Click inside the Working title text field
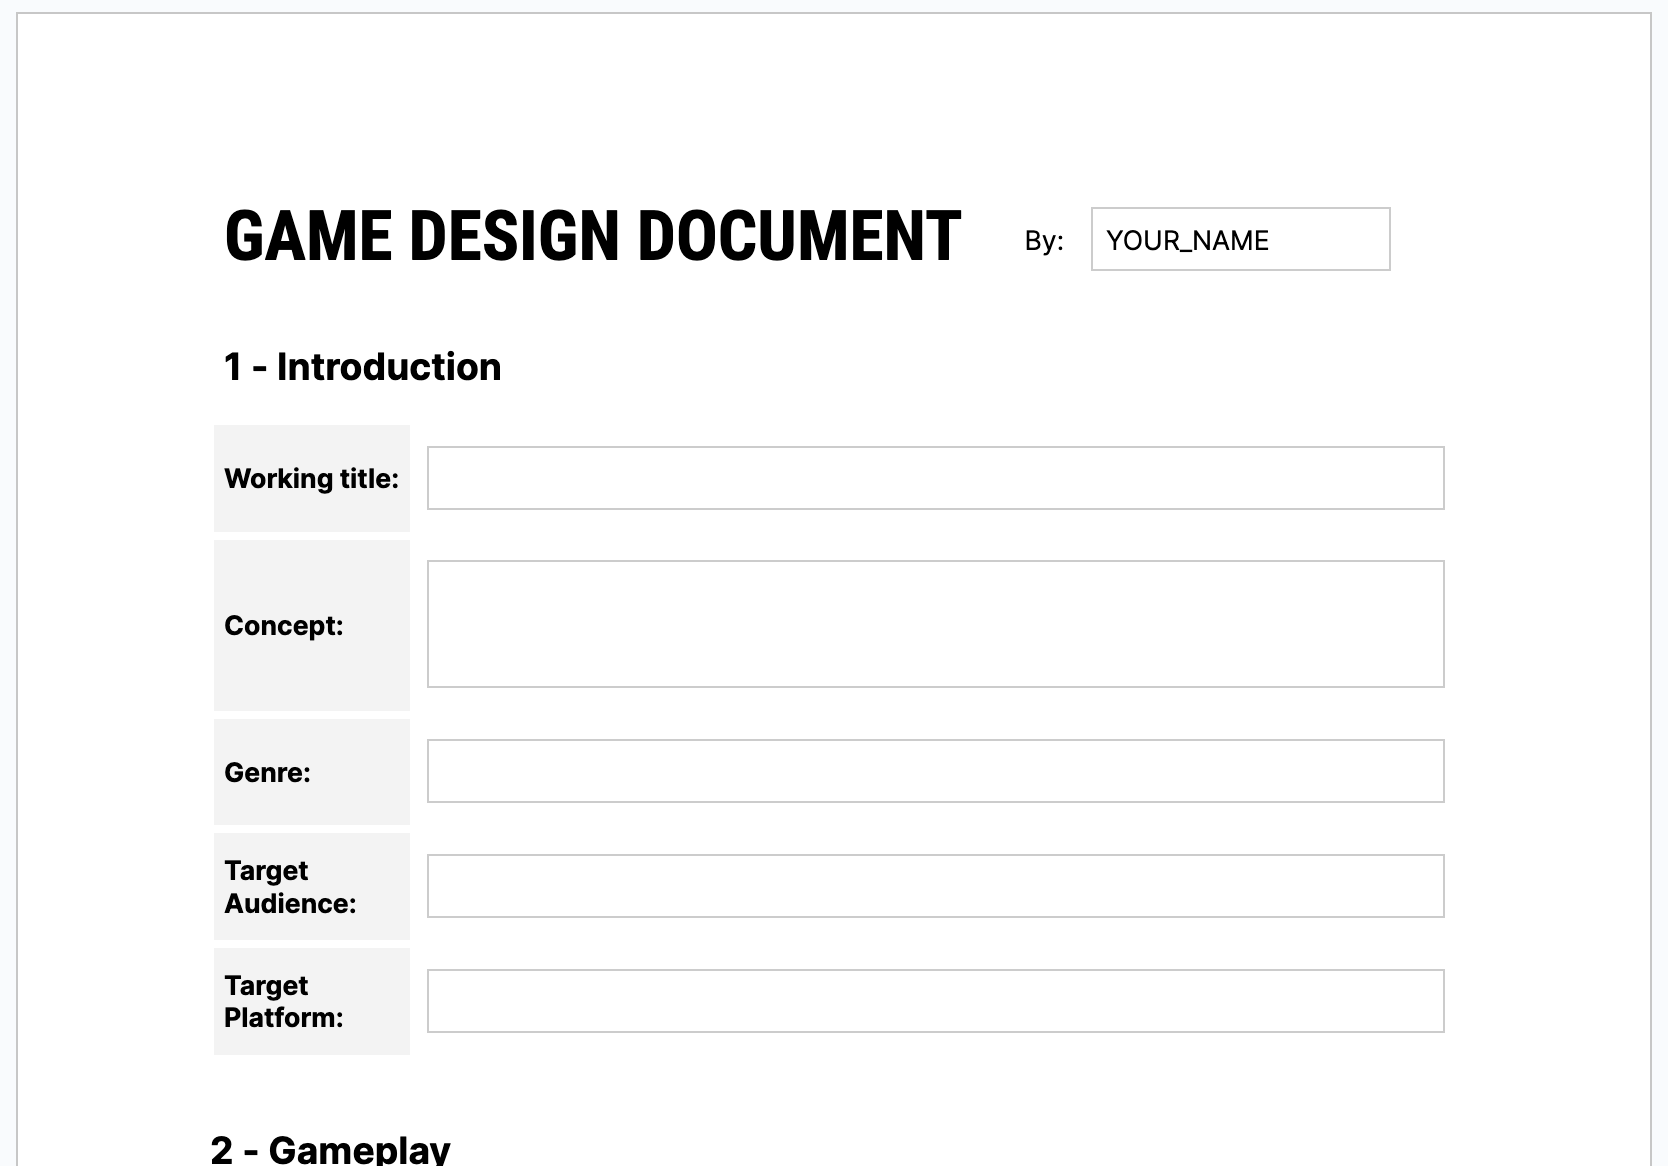Image resolution: width=1668 pixels, height=1166 pixels. pyautogui.click(x=934, y=478)
